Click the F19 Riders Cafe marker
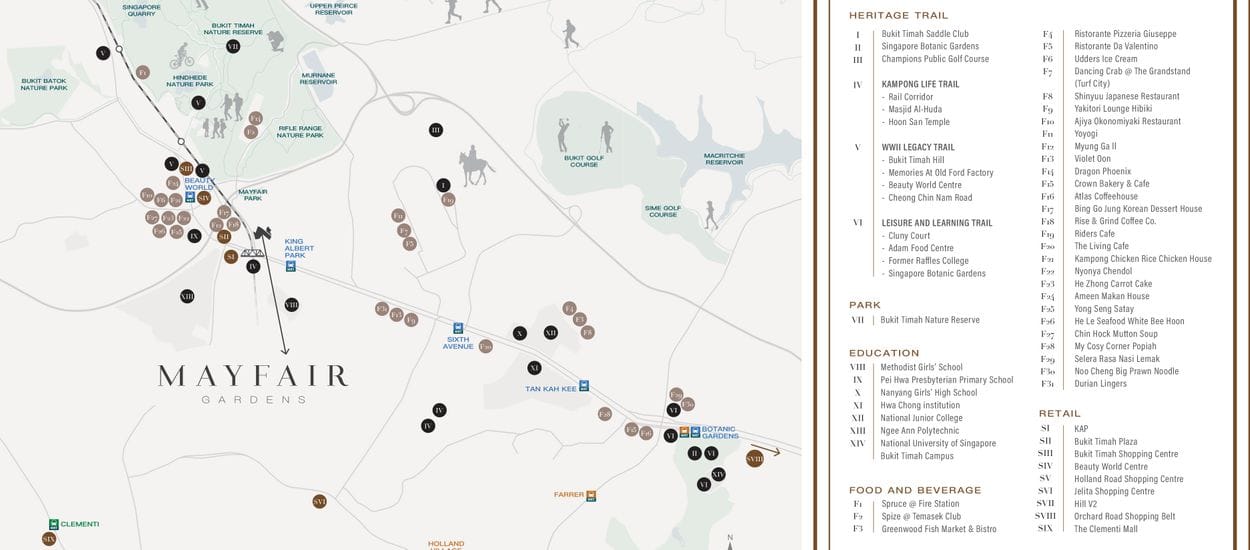1250x550 pixels. coord(448,200)
